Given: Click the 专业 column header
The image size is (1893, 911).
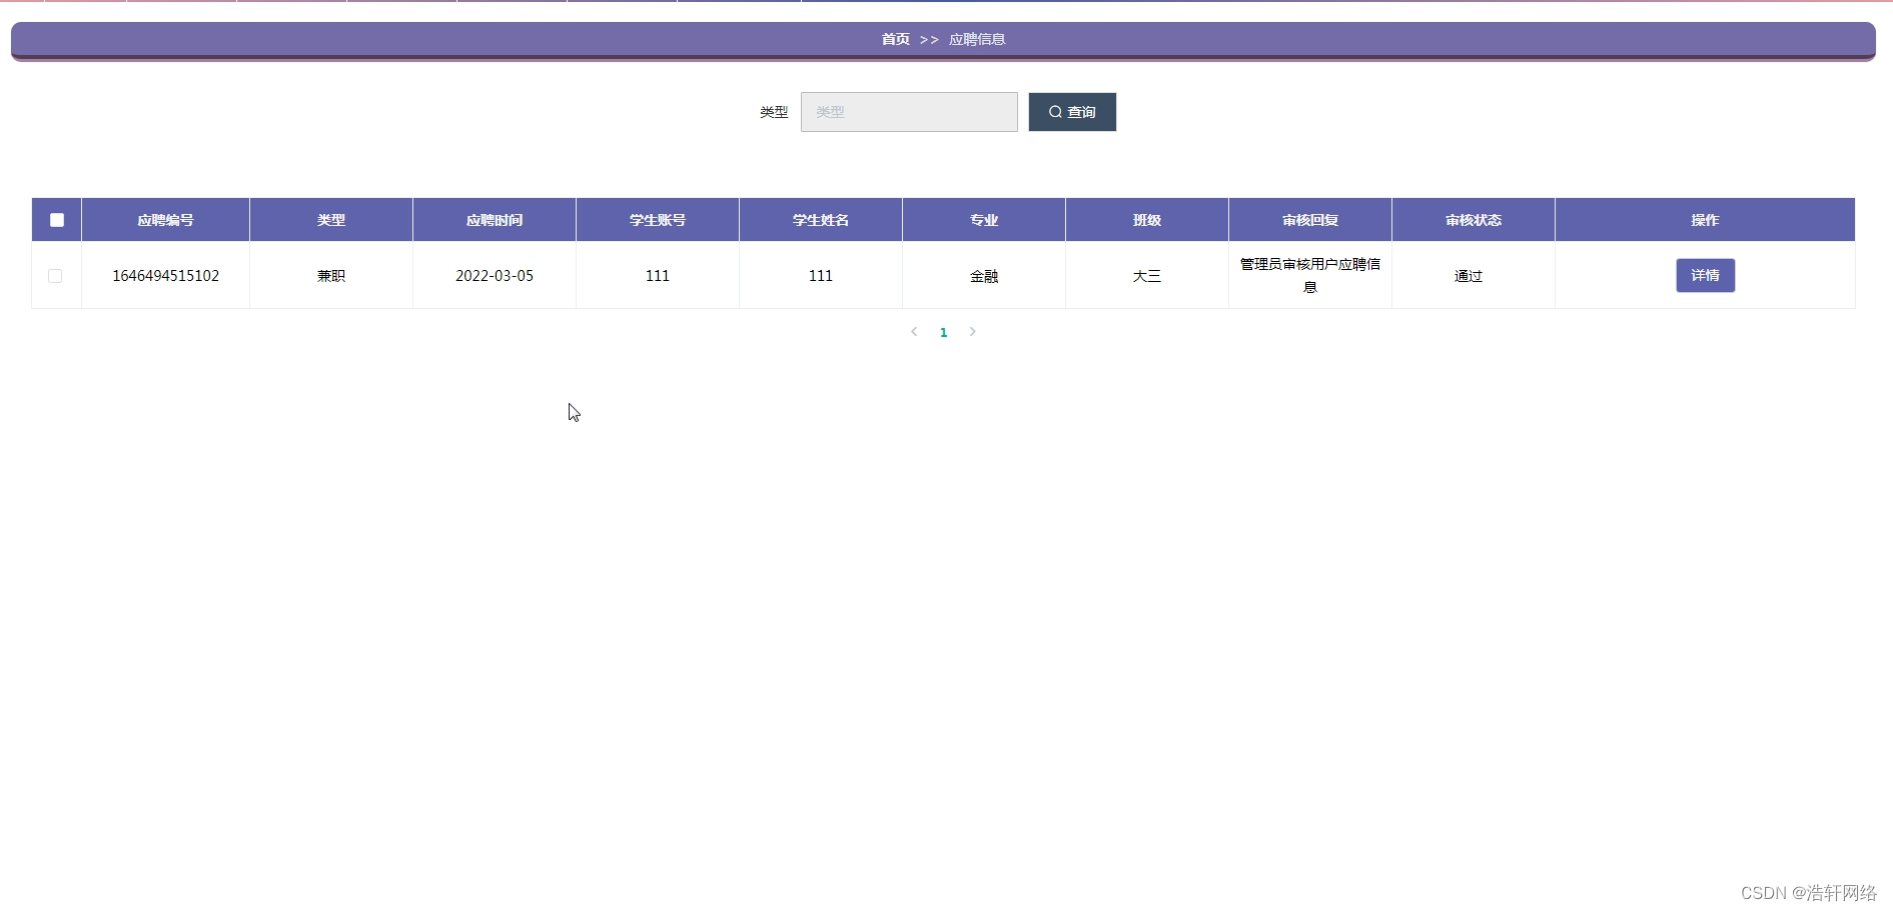Looking at the screenshot, I should coord(983,219).
